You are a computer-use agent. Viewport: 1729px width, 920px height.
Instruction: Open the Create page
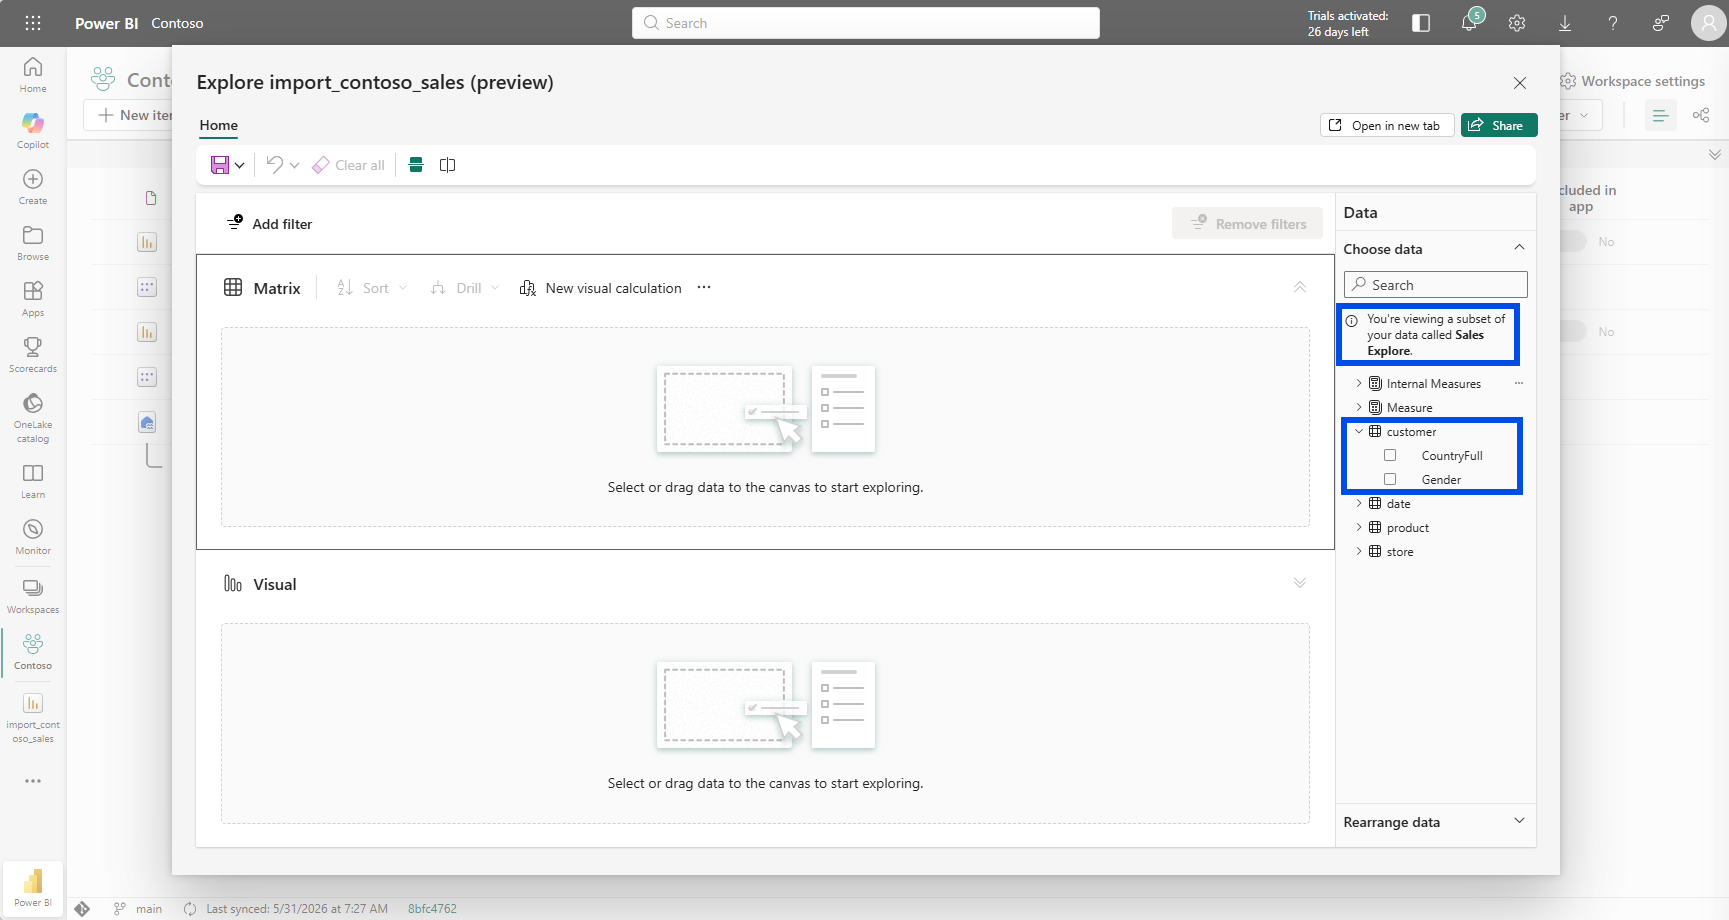pyautogui.click(x=33, y=187)
